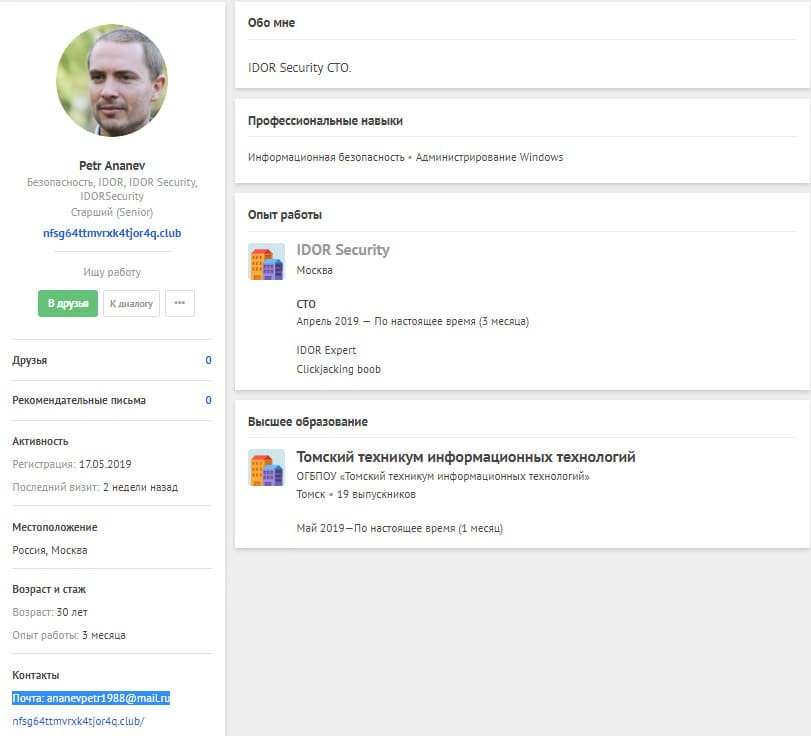This screenshot has width=811, height=736.
Task: Click the «Ищу работу» status text
Action: tap(112, 272)
